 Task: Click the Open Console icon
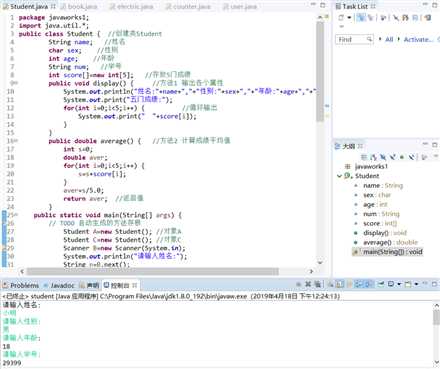(x=408, y=284)
